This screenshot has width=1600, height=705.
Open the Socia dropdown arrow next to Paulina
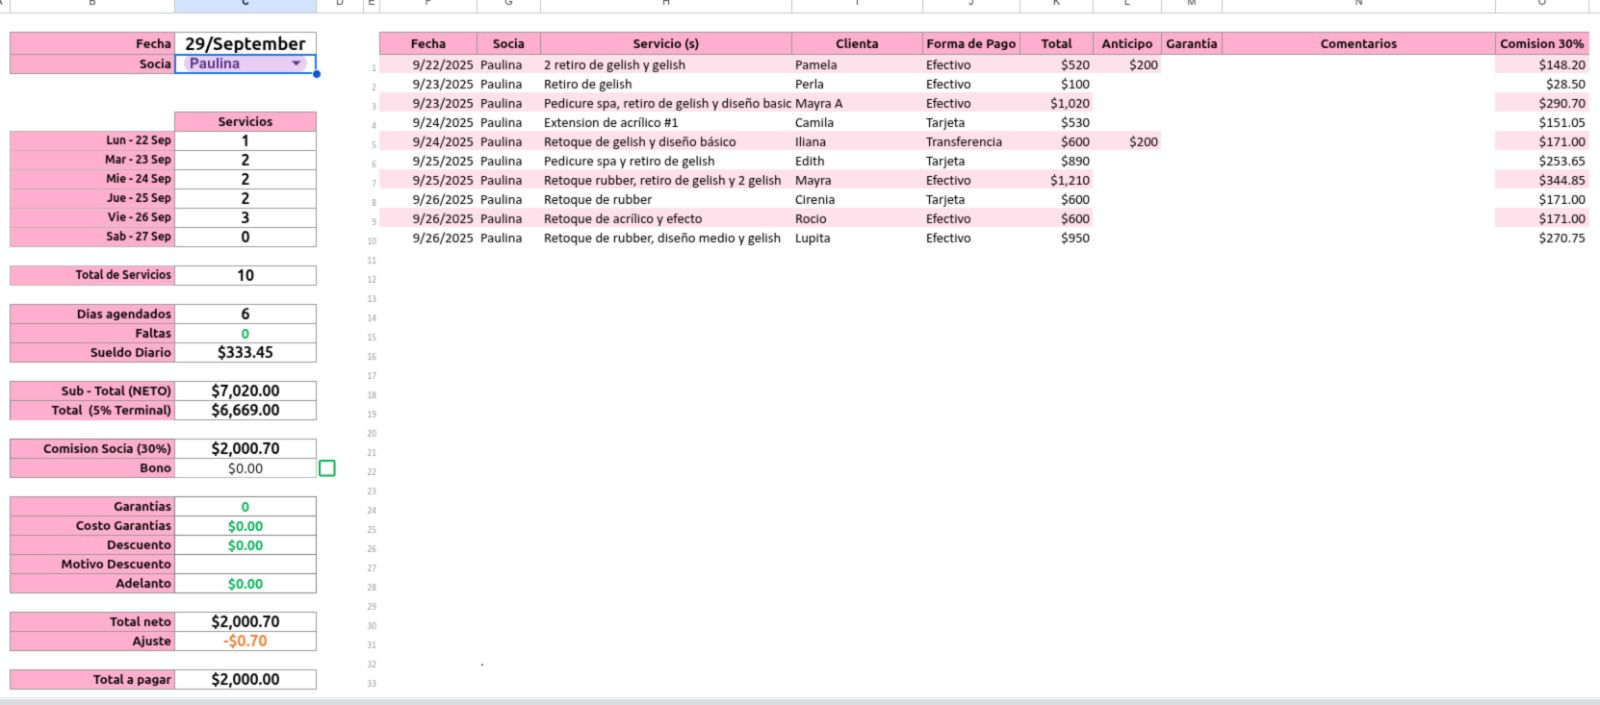click(296, 64)
